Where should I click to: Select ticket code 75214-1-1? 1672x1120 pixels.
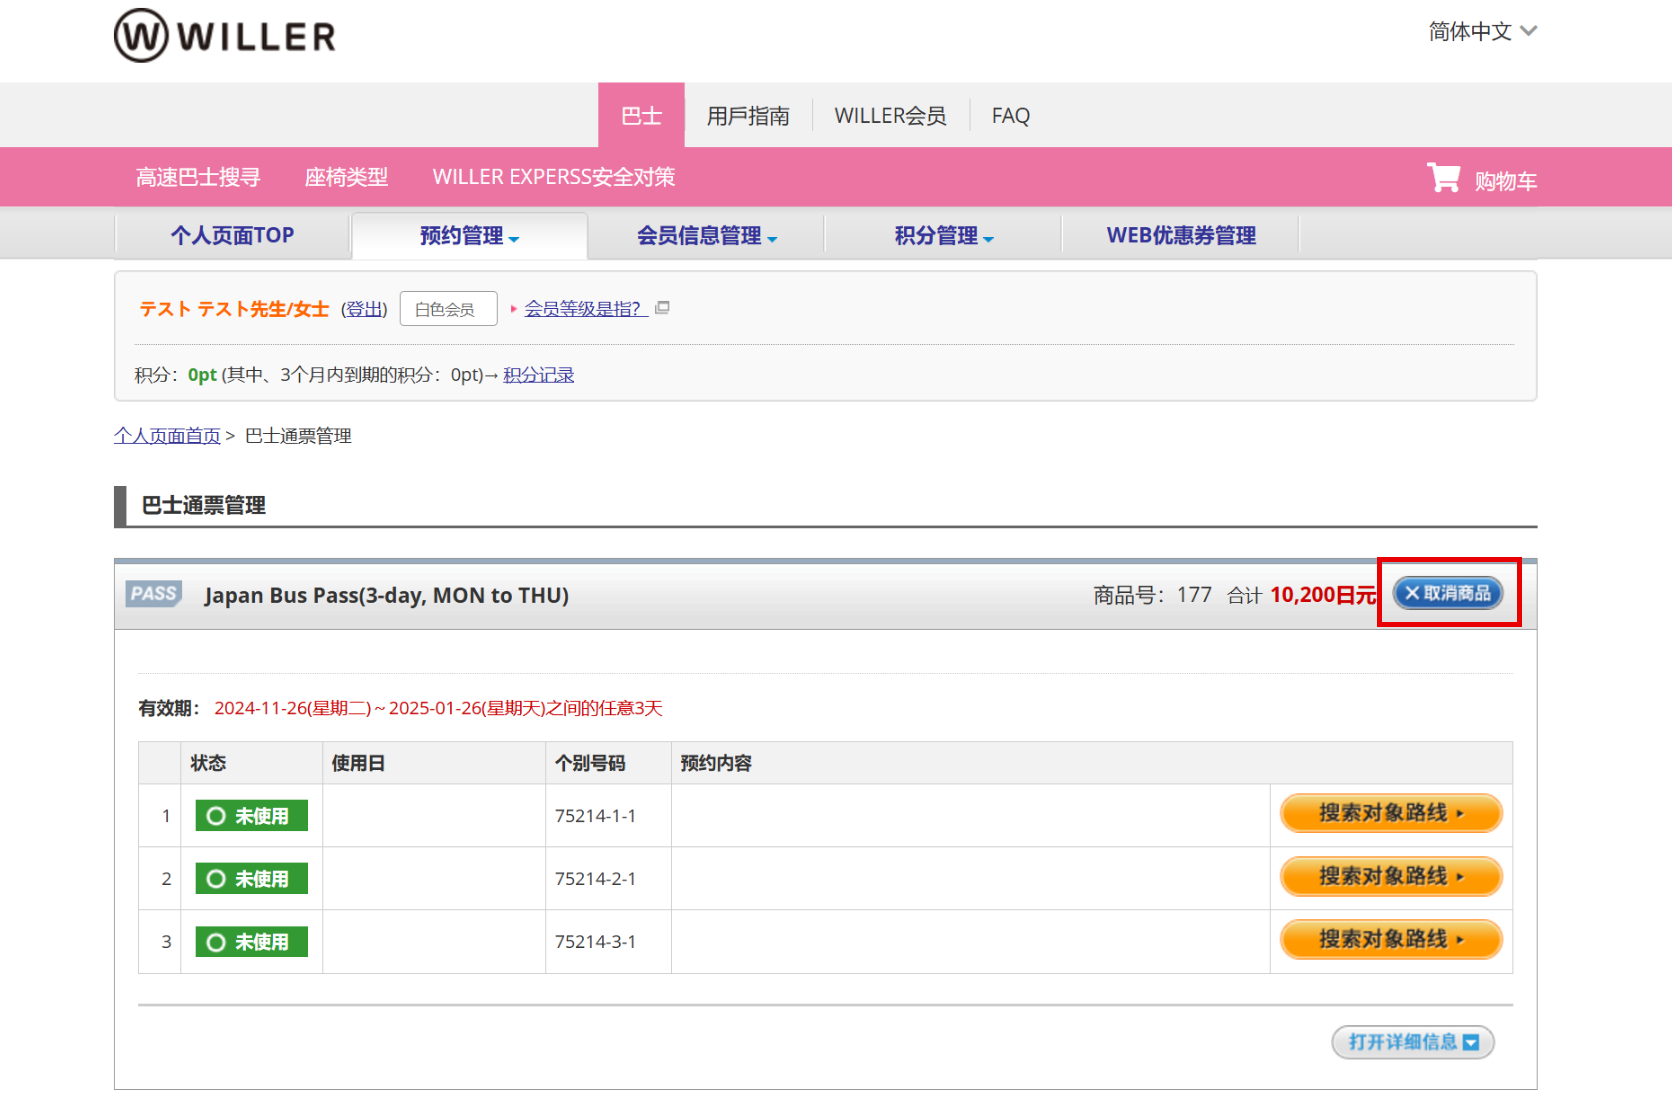click(595, 816)
